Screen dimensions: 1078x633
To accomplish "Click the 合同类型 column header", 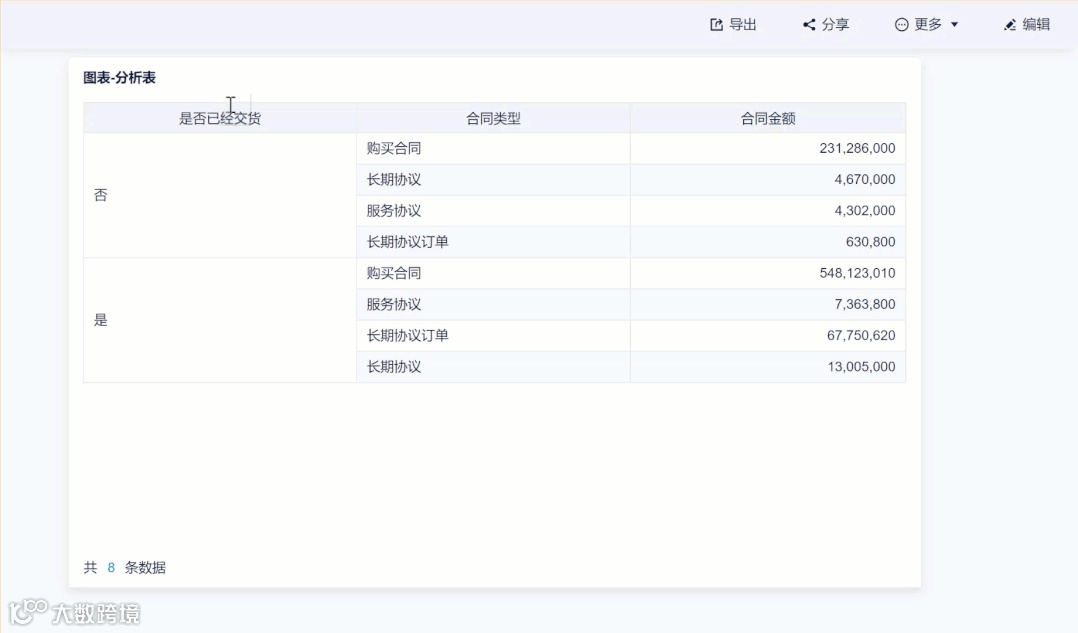I will (x=493, y=117).
